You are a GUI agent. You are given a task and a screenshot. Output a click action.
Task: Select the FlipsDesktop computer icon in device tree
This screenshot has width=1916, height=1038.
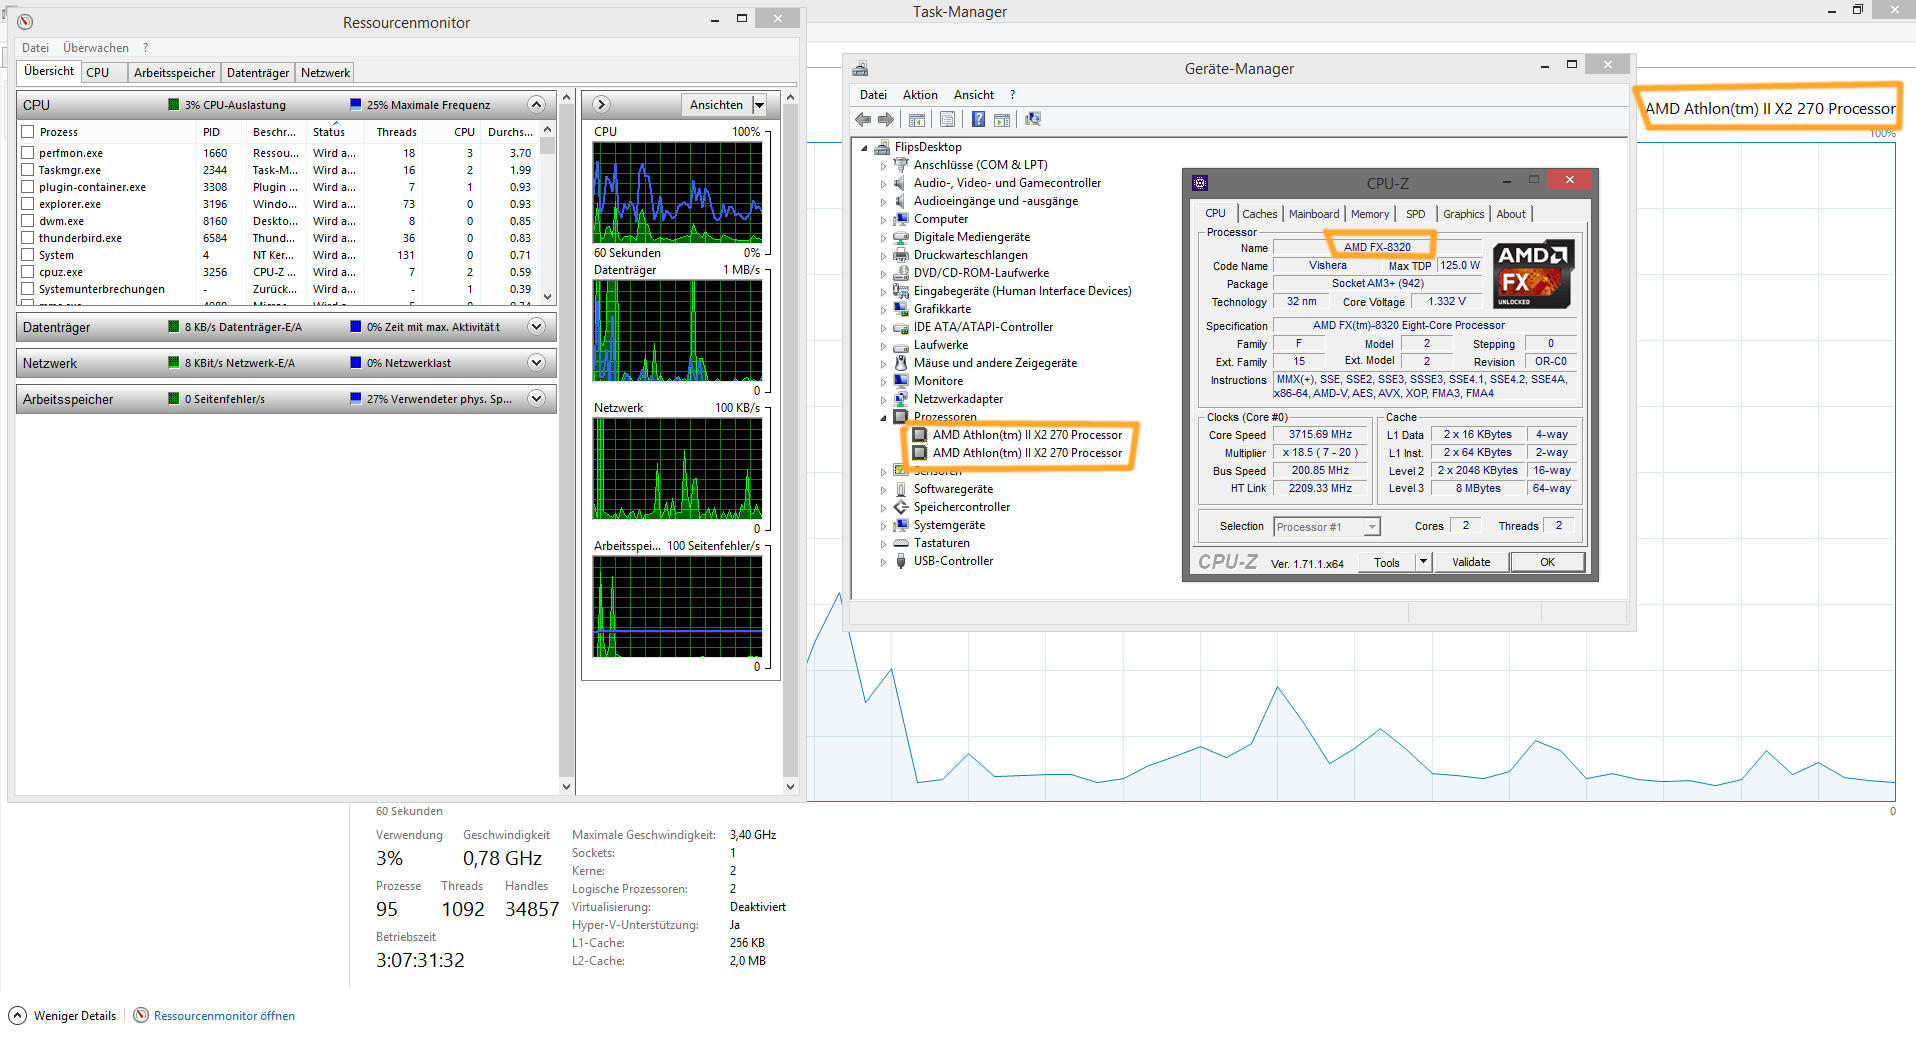(882, 147)
